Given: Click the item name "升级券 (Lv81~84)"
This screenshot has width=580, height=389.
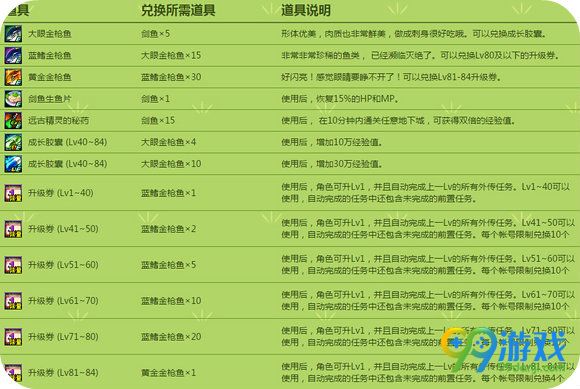Looking at the screenshot, I should click(63, 372).
